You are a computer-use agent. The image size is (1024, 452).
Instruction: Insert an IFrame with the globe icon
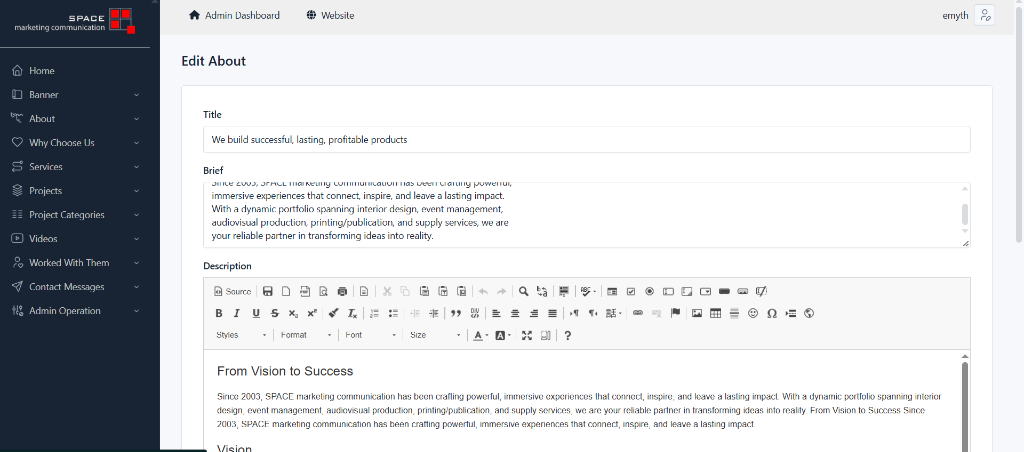point(809,314)
